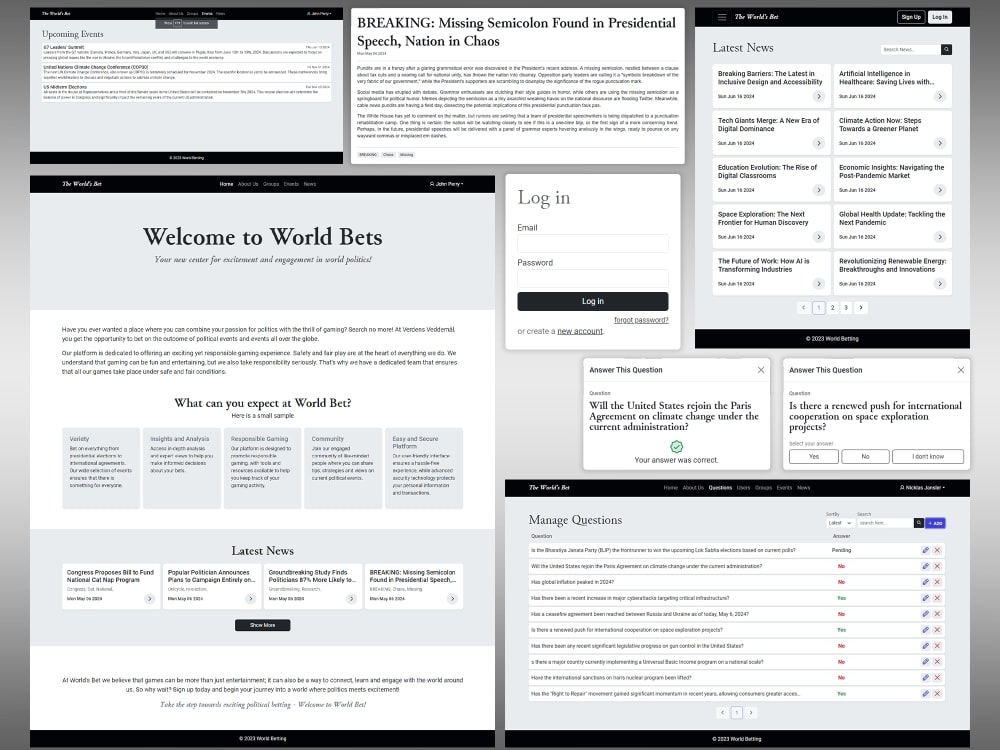The width and height of the screenshot is (1000, 750).
Task: Edit the global inflation peaked question
Action: [x=925, y=582]
